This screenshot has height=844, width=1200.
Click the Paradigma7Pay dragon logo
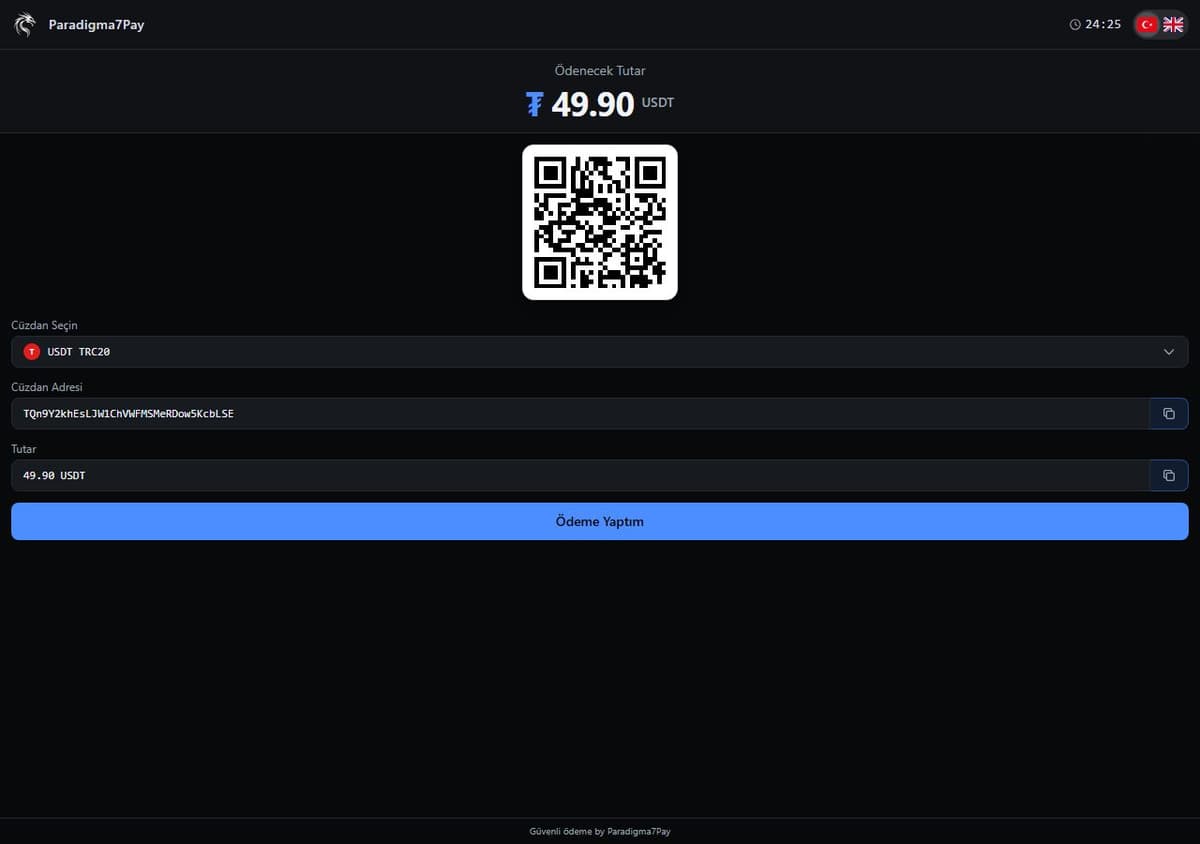25,24
